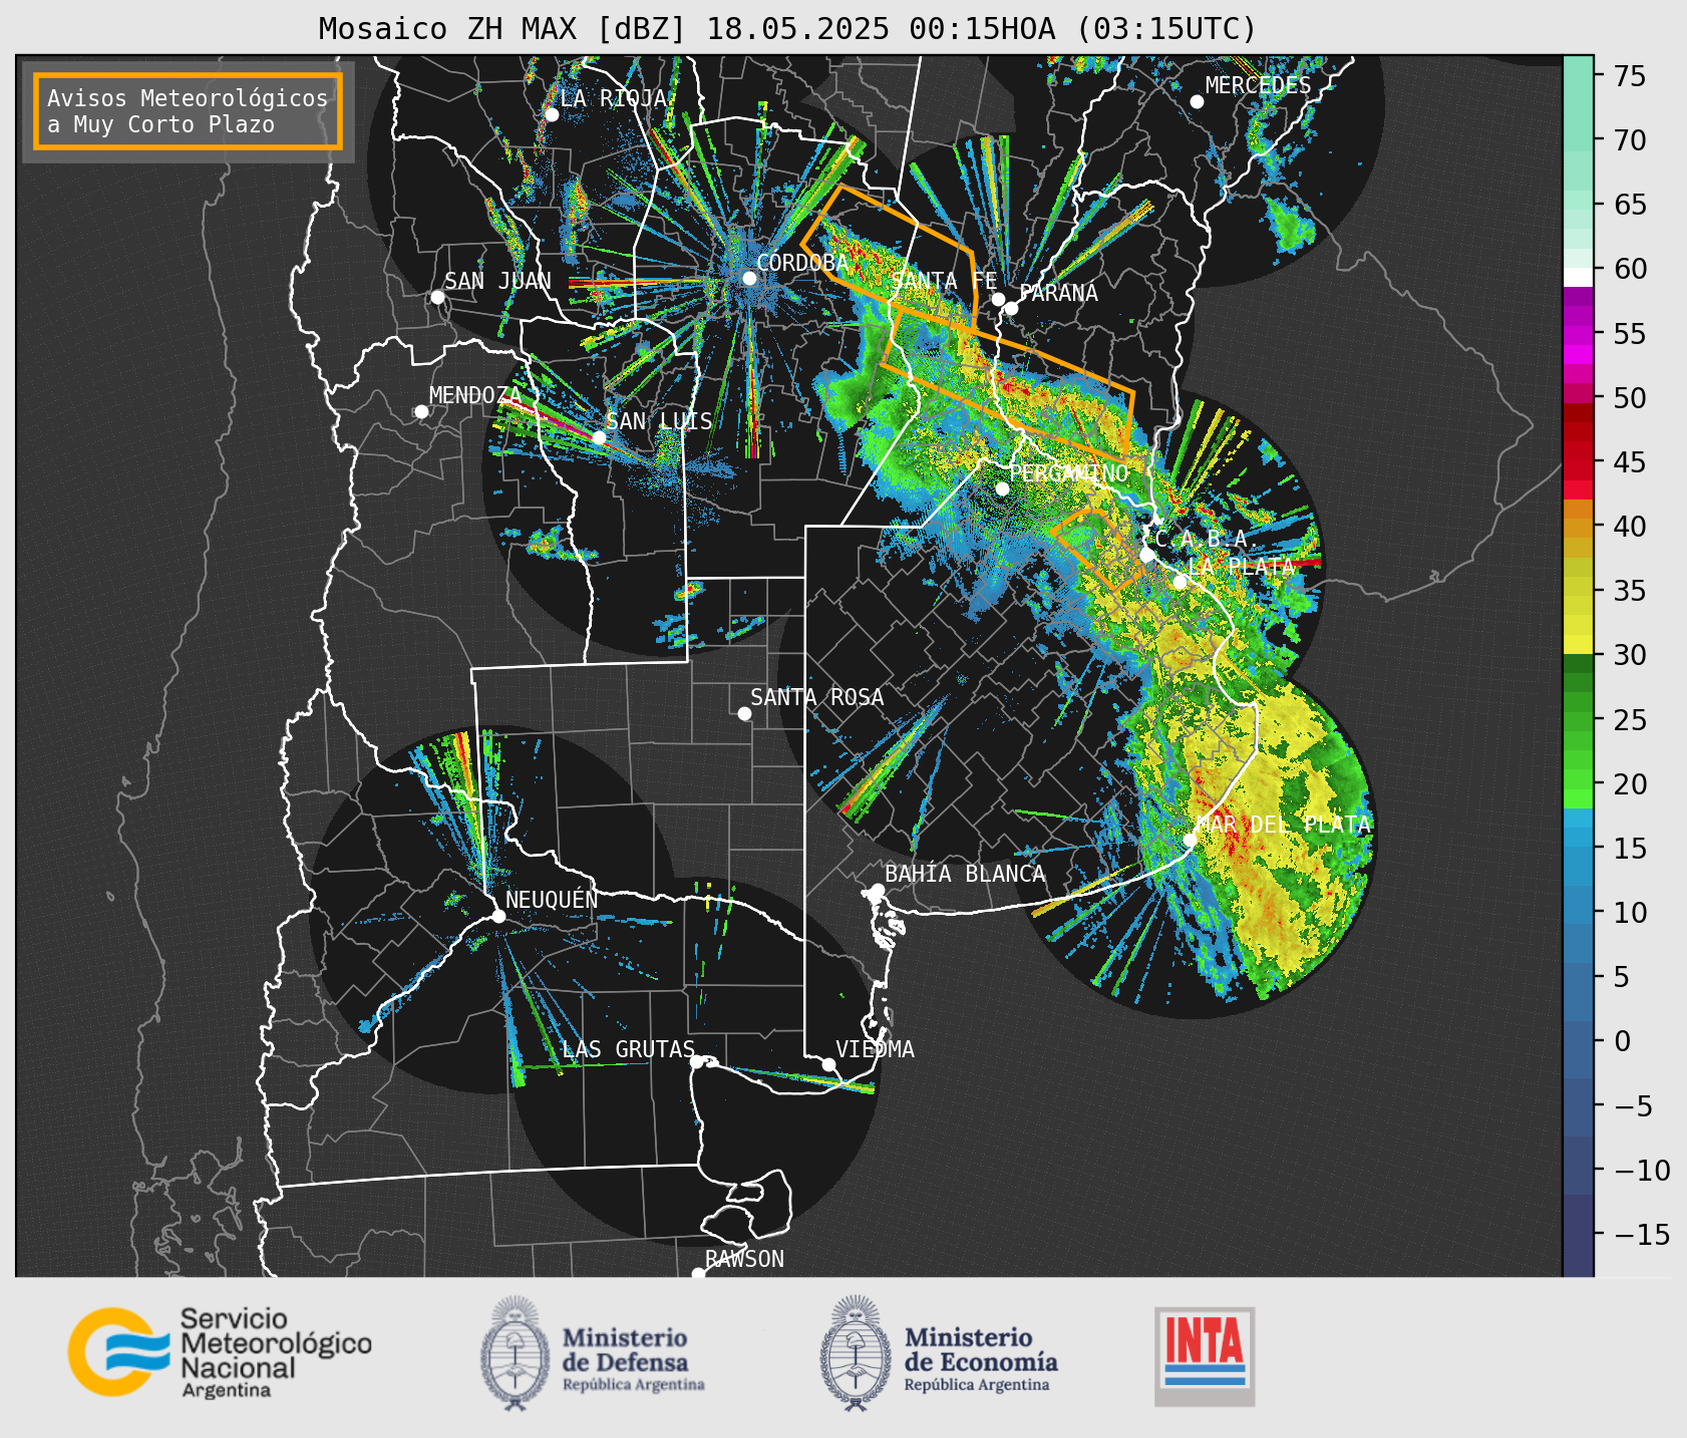The height and width of the screenshot is (1438, 1687).
Task: Click the PARANA city label
Action: click(1058, 293)
